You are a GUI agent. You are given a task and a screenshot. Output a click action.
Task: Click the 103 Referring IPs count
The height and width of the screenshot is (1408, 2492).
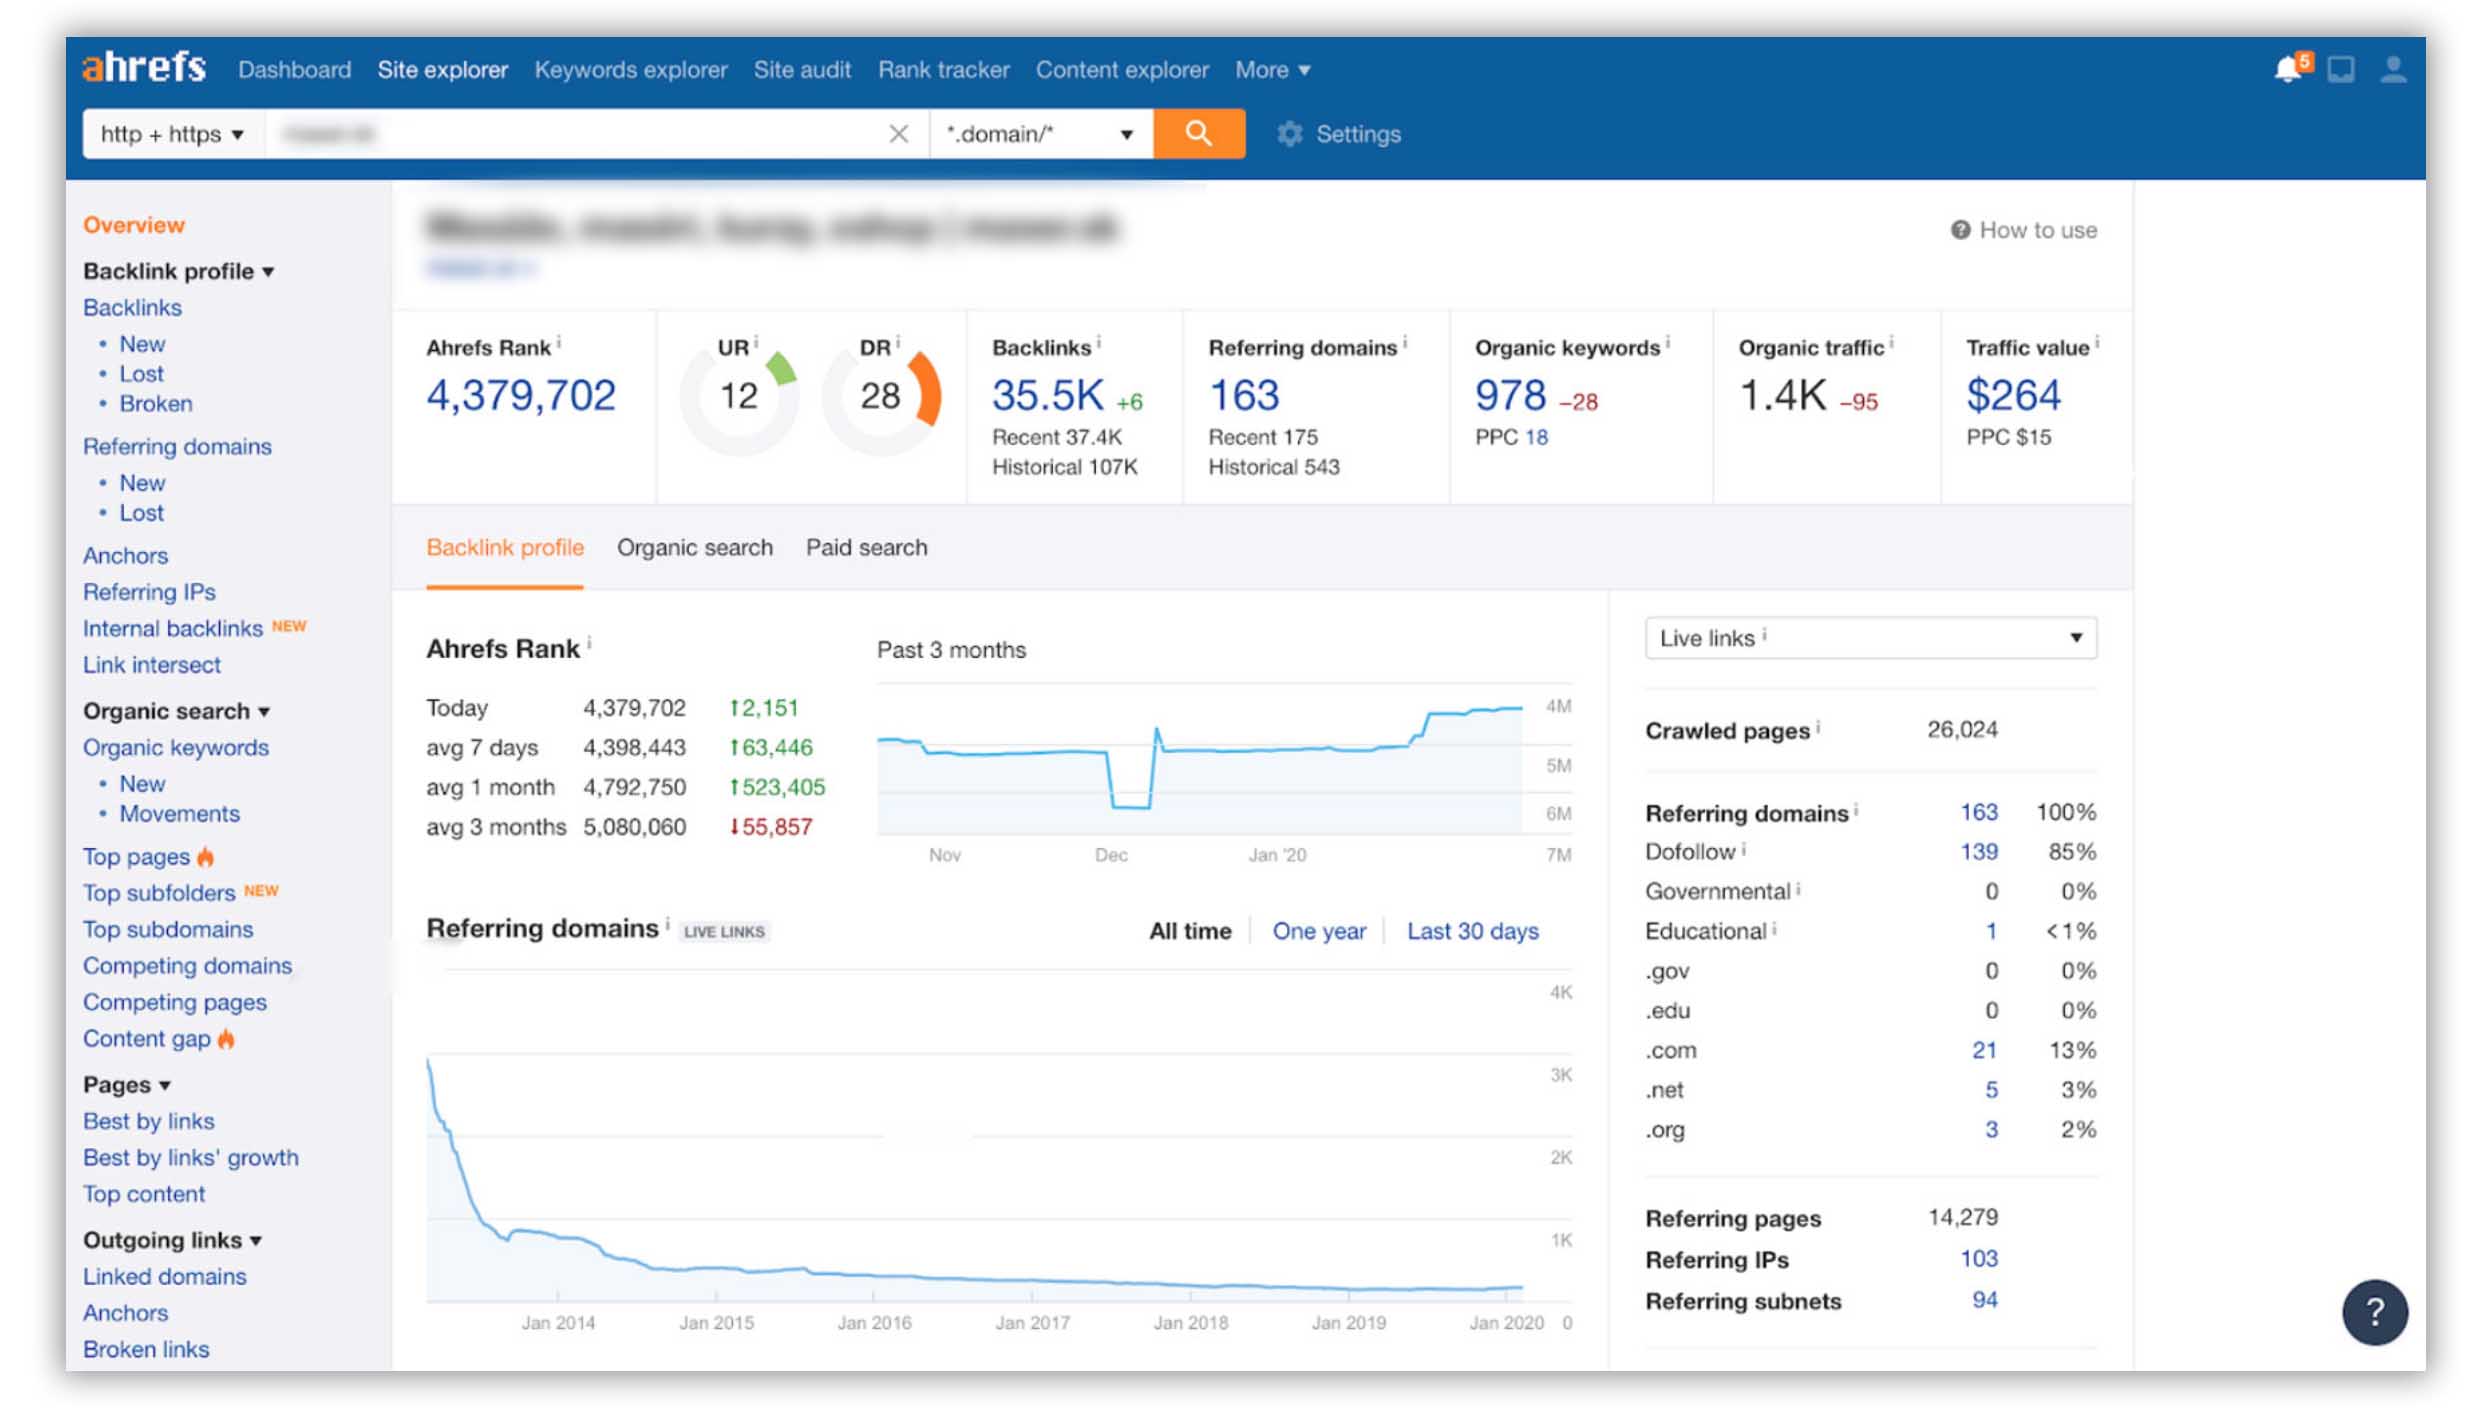click(1979, 1259)
